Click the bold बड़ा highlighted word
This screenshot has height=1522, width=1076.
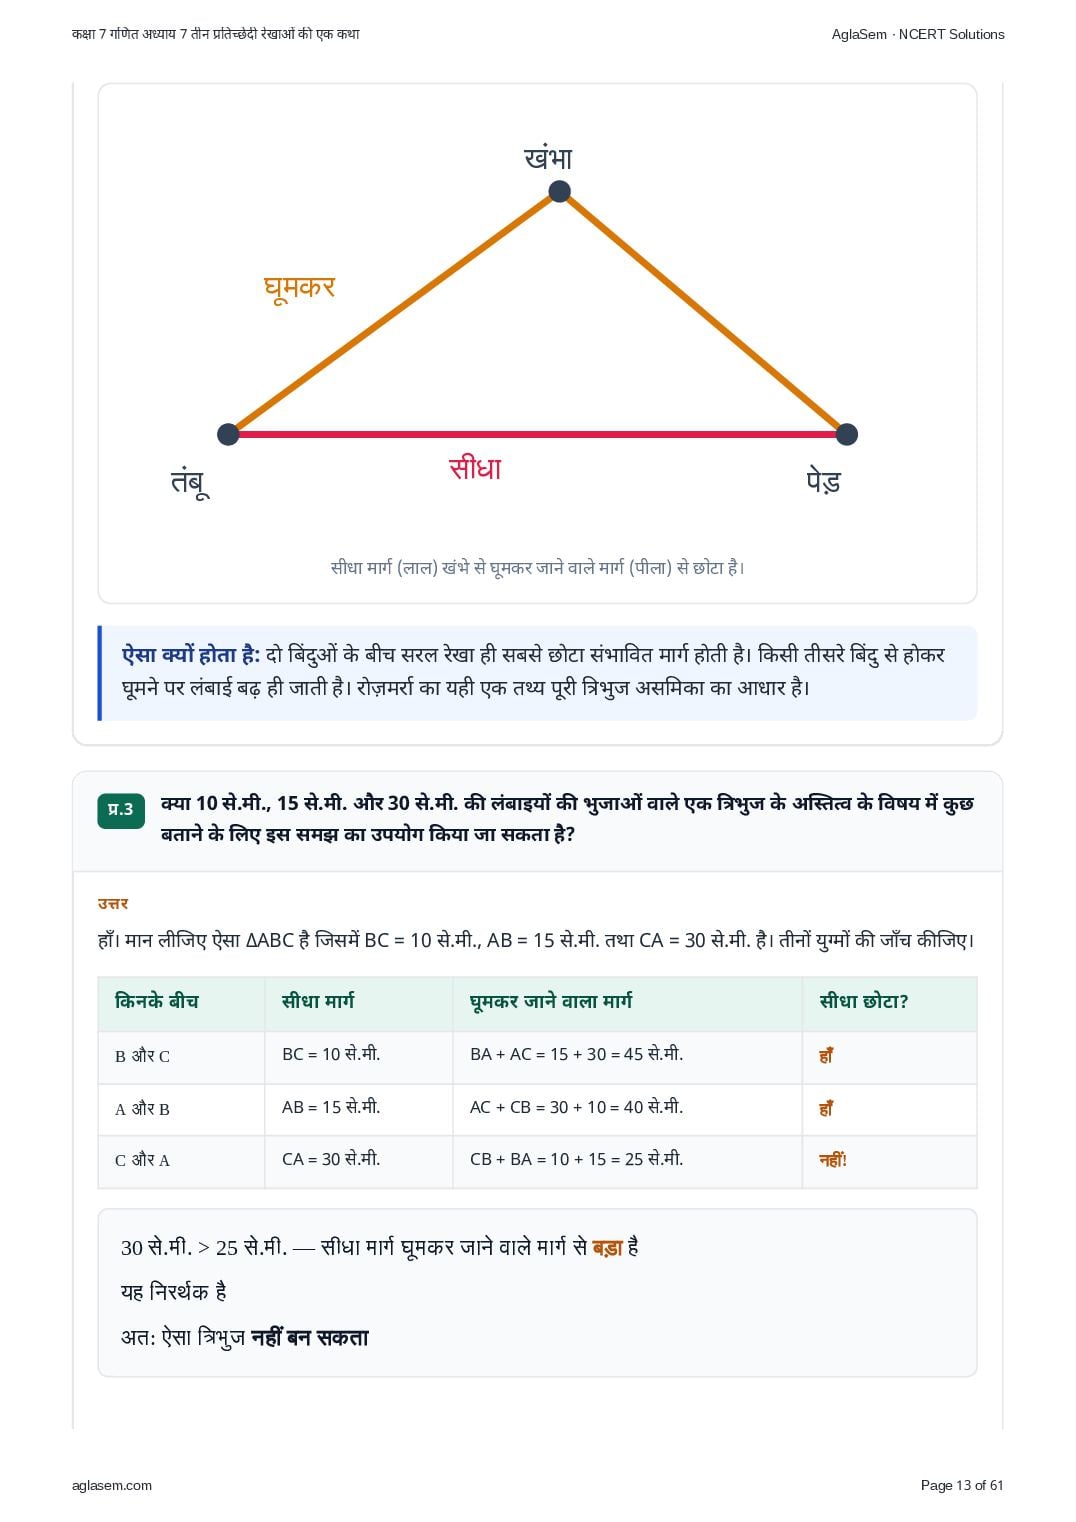607,1248
